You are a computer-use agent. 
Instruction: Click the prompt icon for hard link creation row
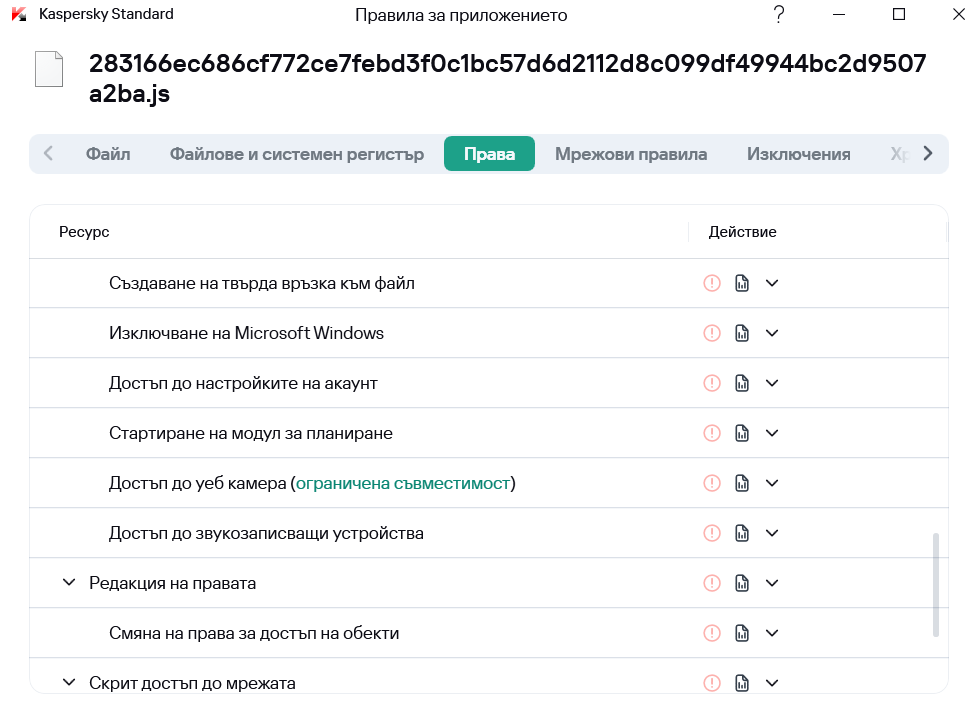712,283
